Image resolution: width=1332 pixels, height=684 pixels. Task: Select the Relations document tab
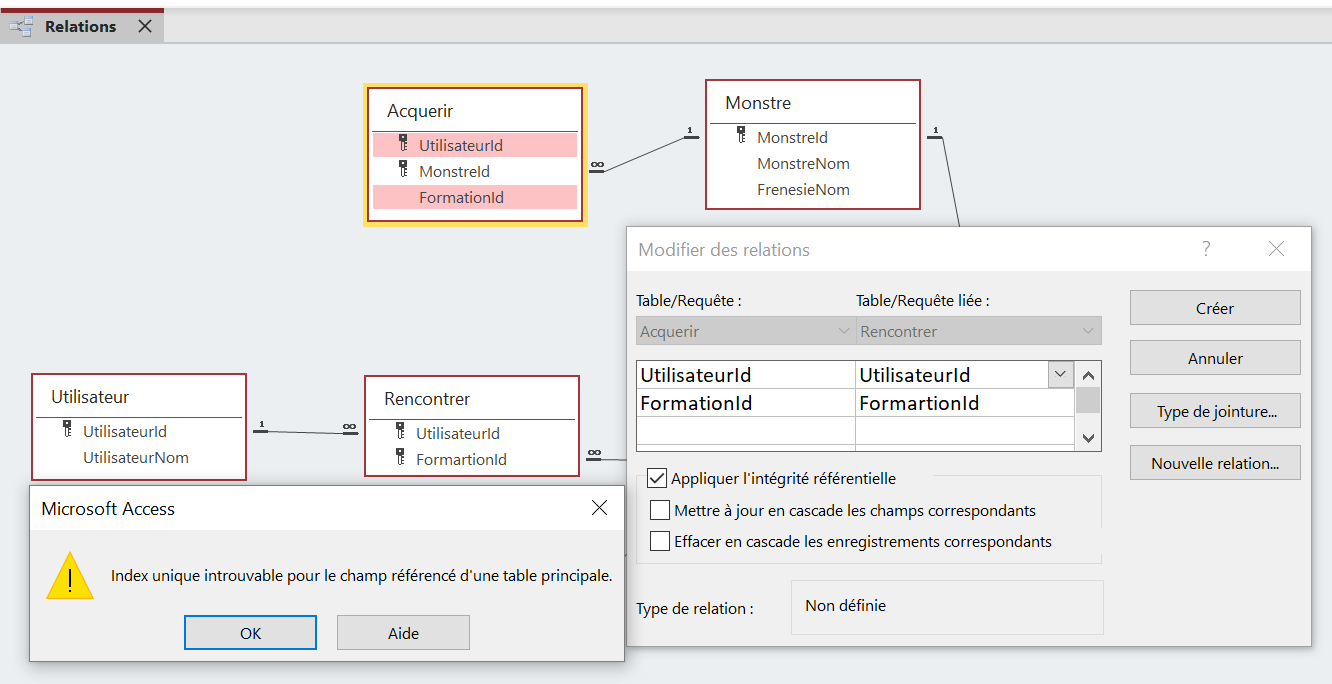pyautogui.click(x=81, y=27)
